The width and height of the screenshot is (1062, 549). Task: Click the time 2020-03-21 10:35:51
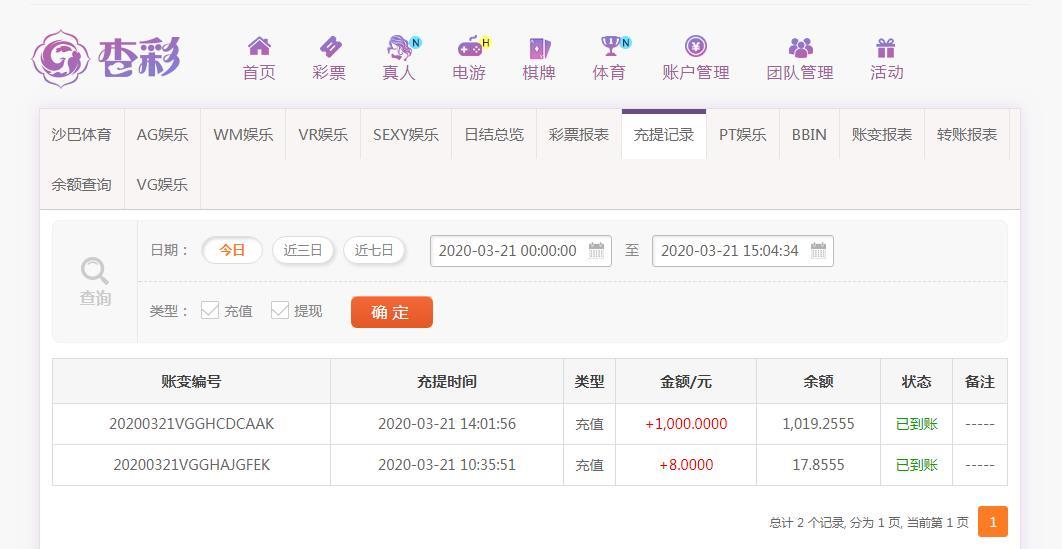447,465
